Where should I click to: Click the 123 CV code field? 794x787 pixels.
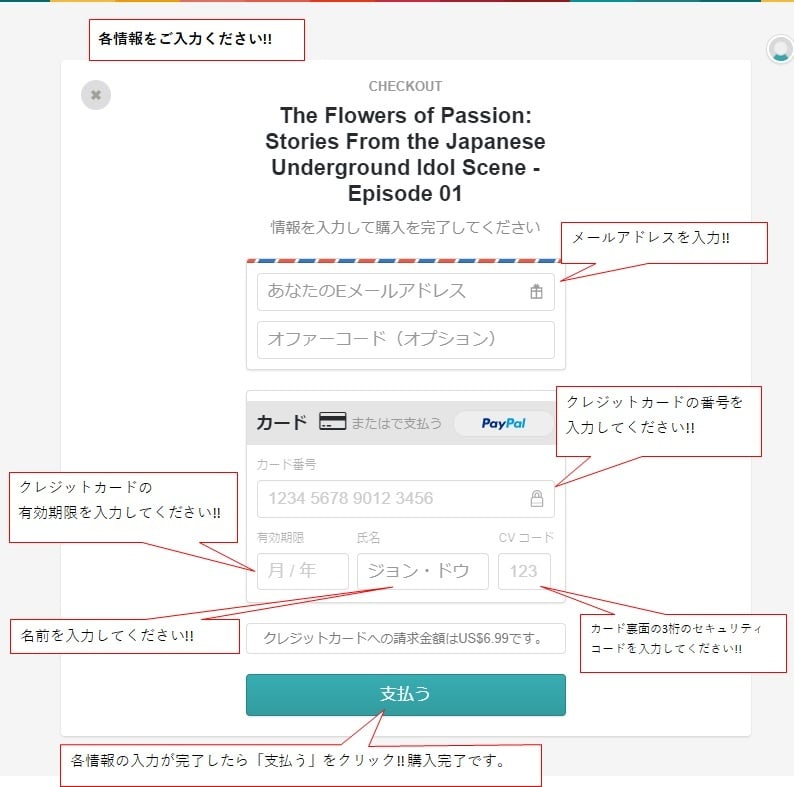click(x=524, y=571)
